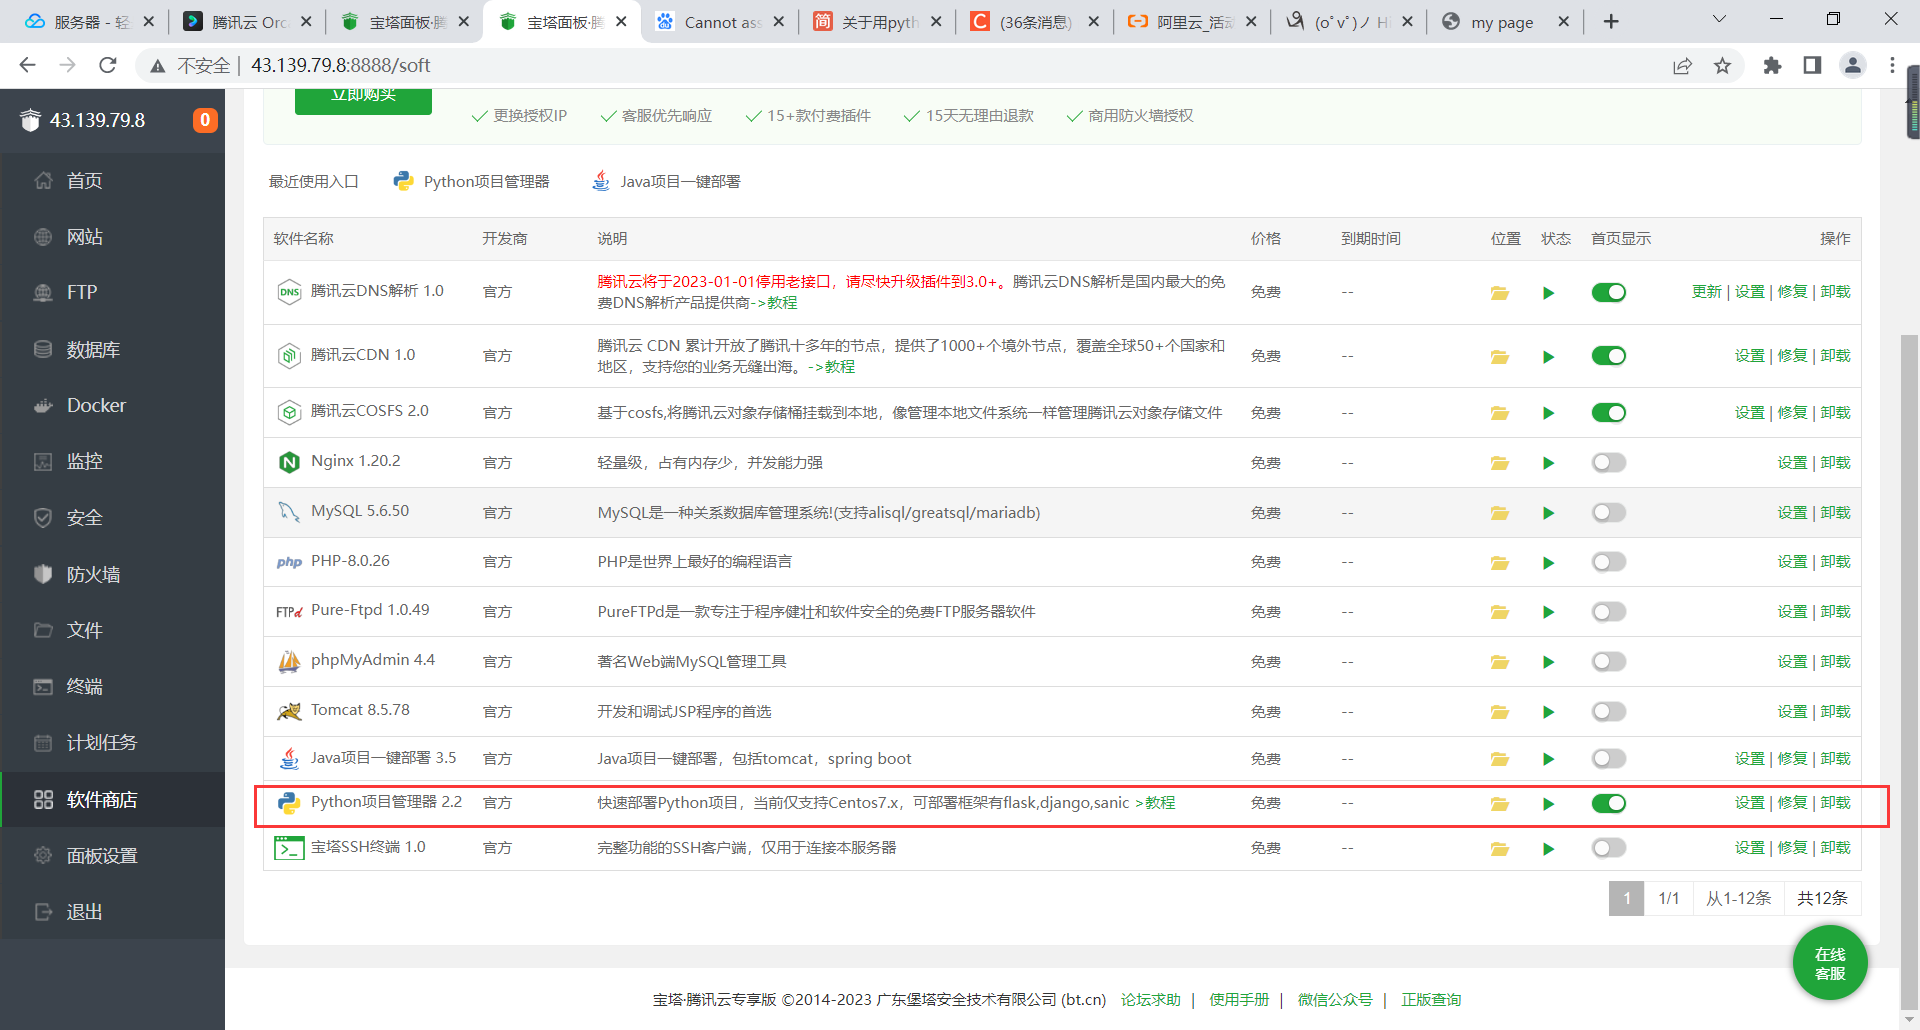The height and width of the screenshot is (1030, 1920).
Task: Disable homepage display for Python项目管理器
Action: point(1609,804)
